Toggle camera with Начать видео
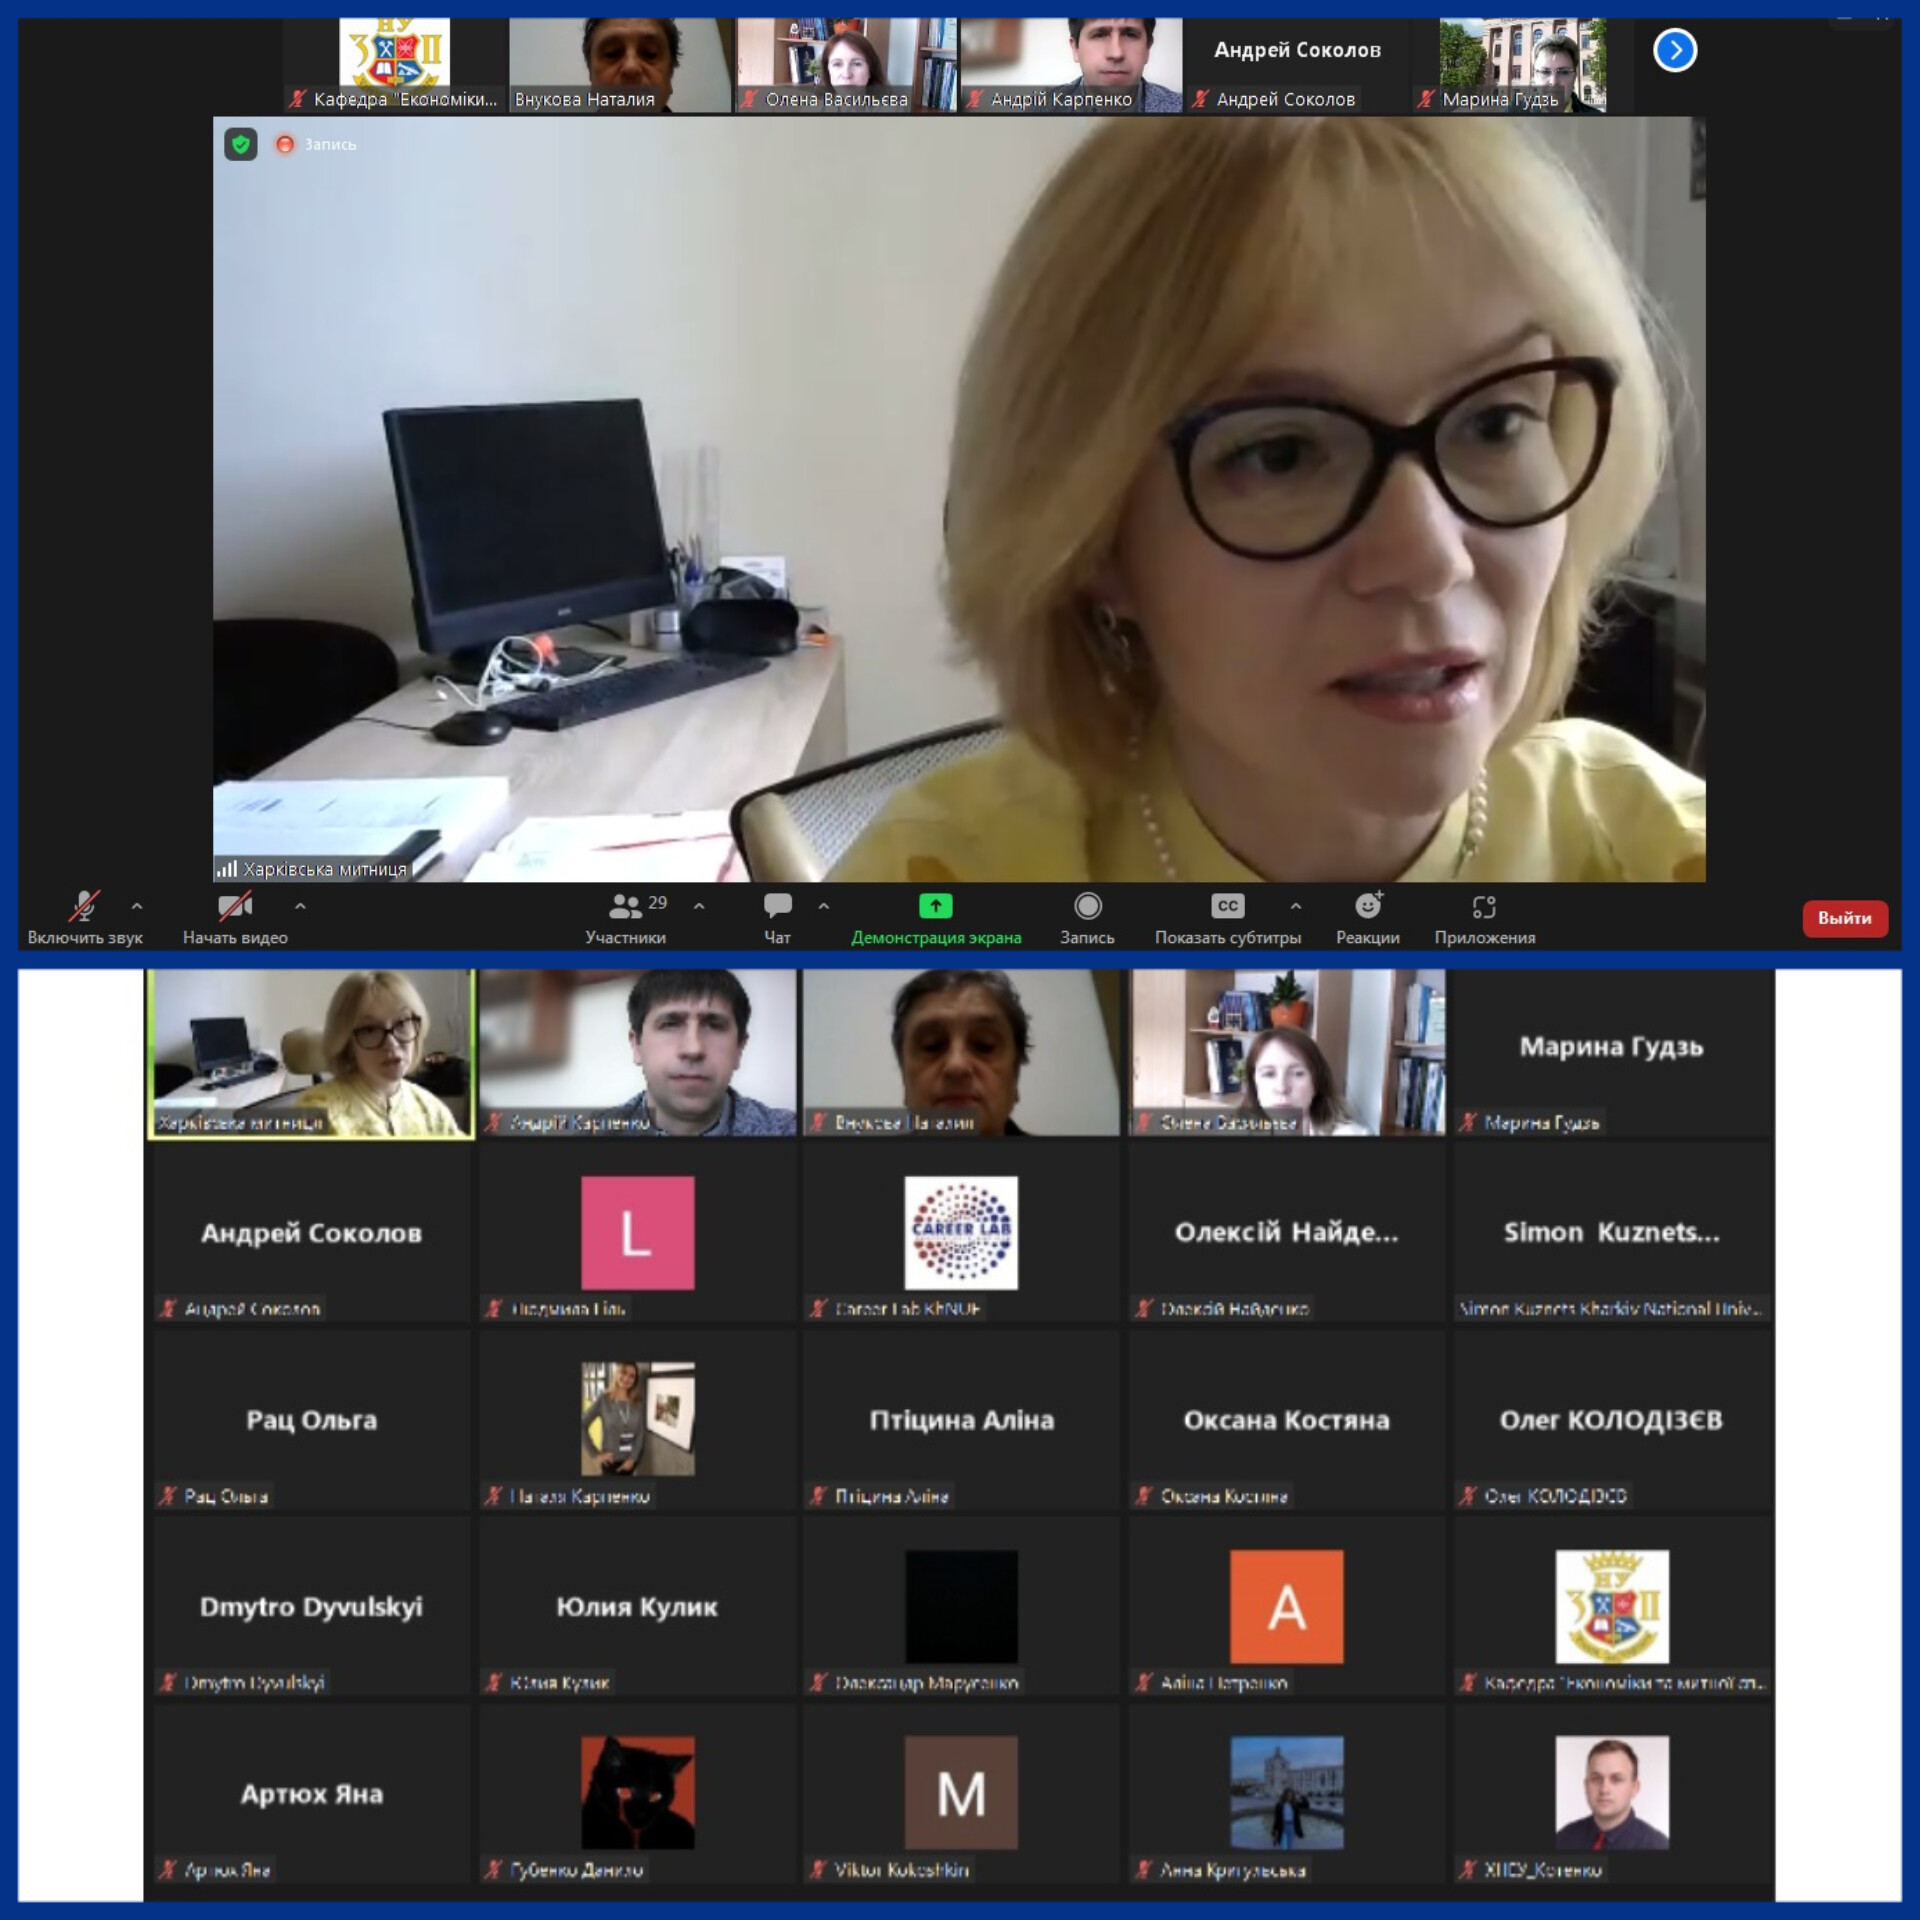The image size is (1920, 1920). coord(234,906)
